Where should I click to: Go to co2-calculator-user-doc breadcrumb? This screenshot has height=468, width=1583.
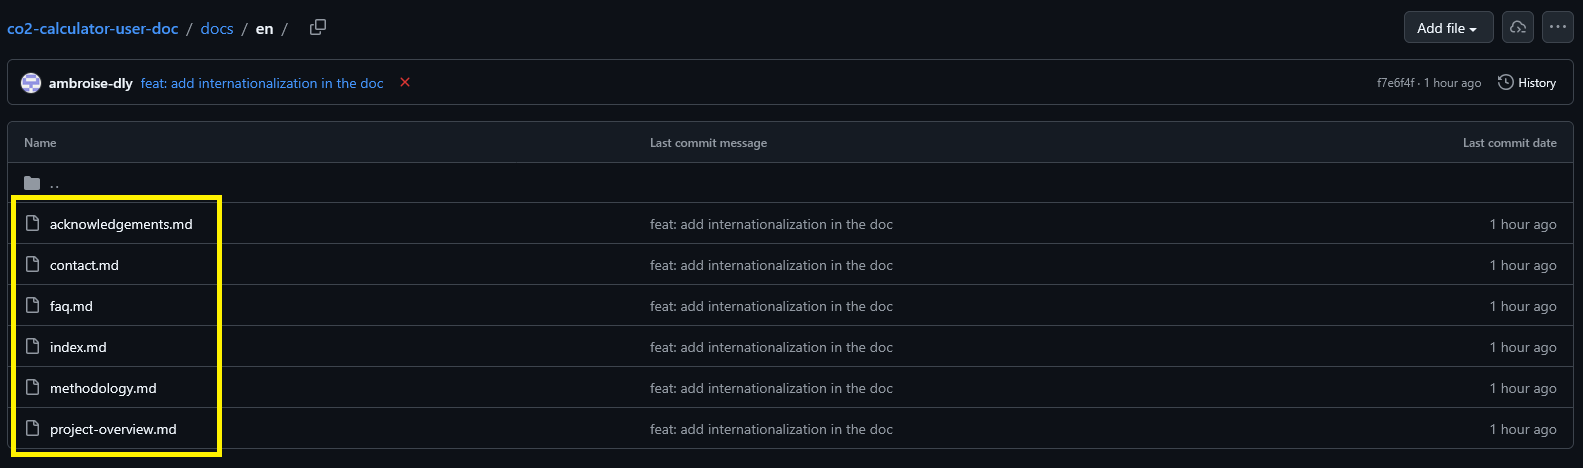click(x=93, y=29)
